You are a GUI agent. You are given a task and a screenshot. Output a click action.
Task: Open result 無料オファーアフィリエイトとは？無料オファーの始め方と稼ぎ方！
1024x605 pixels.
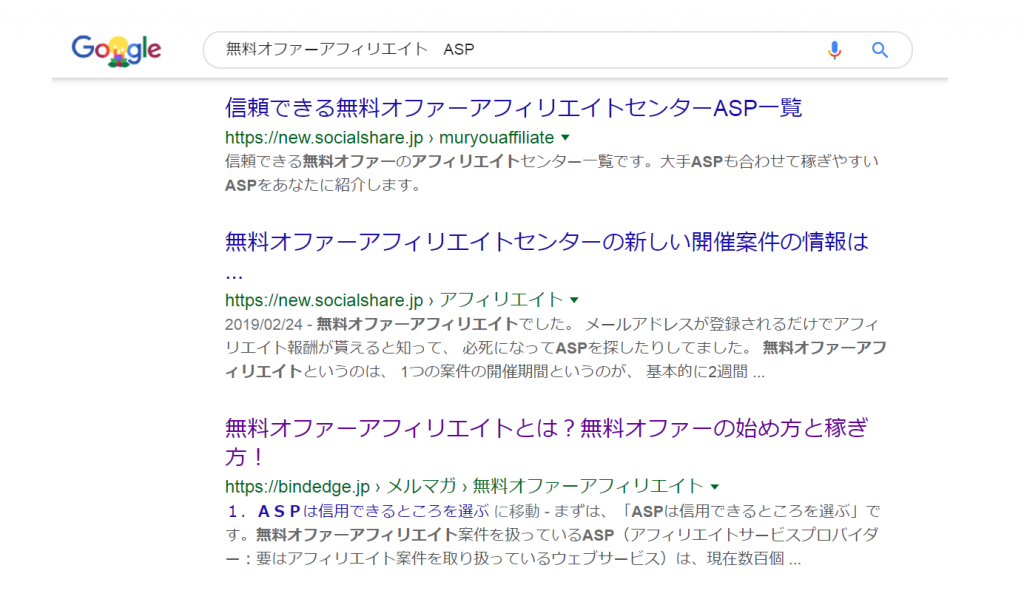547,442
